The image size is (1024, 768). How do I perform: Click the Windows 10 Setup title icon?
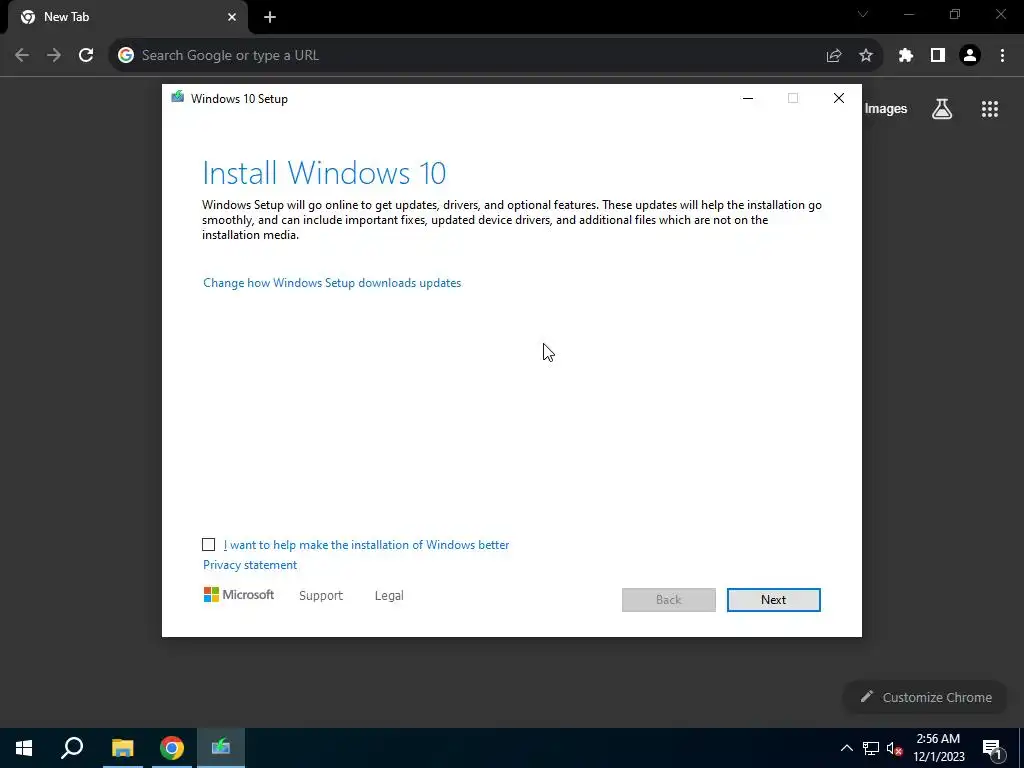pyautogui.click(x=178, y=97)
